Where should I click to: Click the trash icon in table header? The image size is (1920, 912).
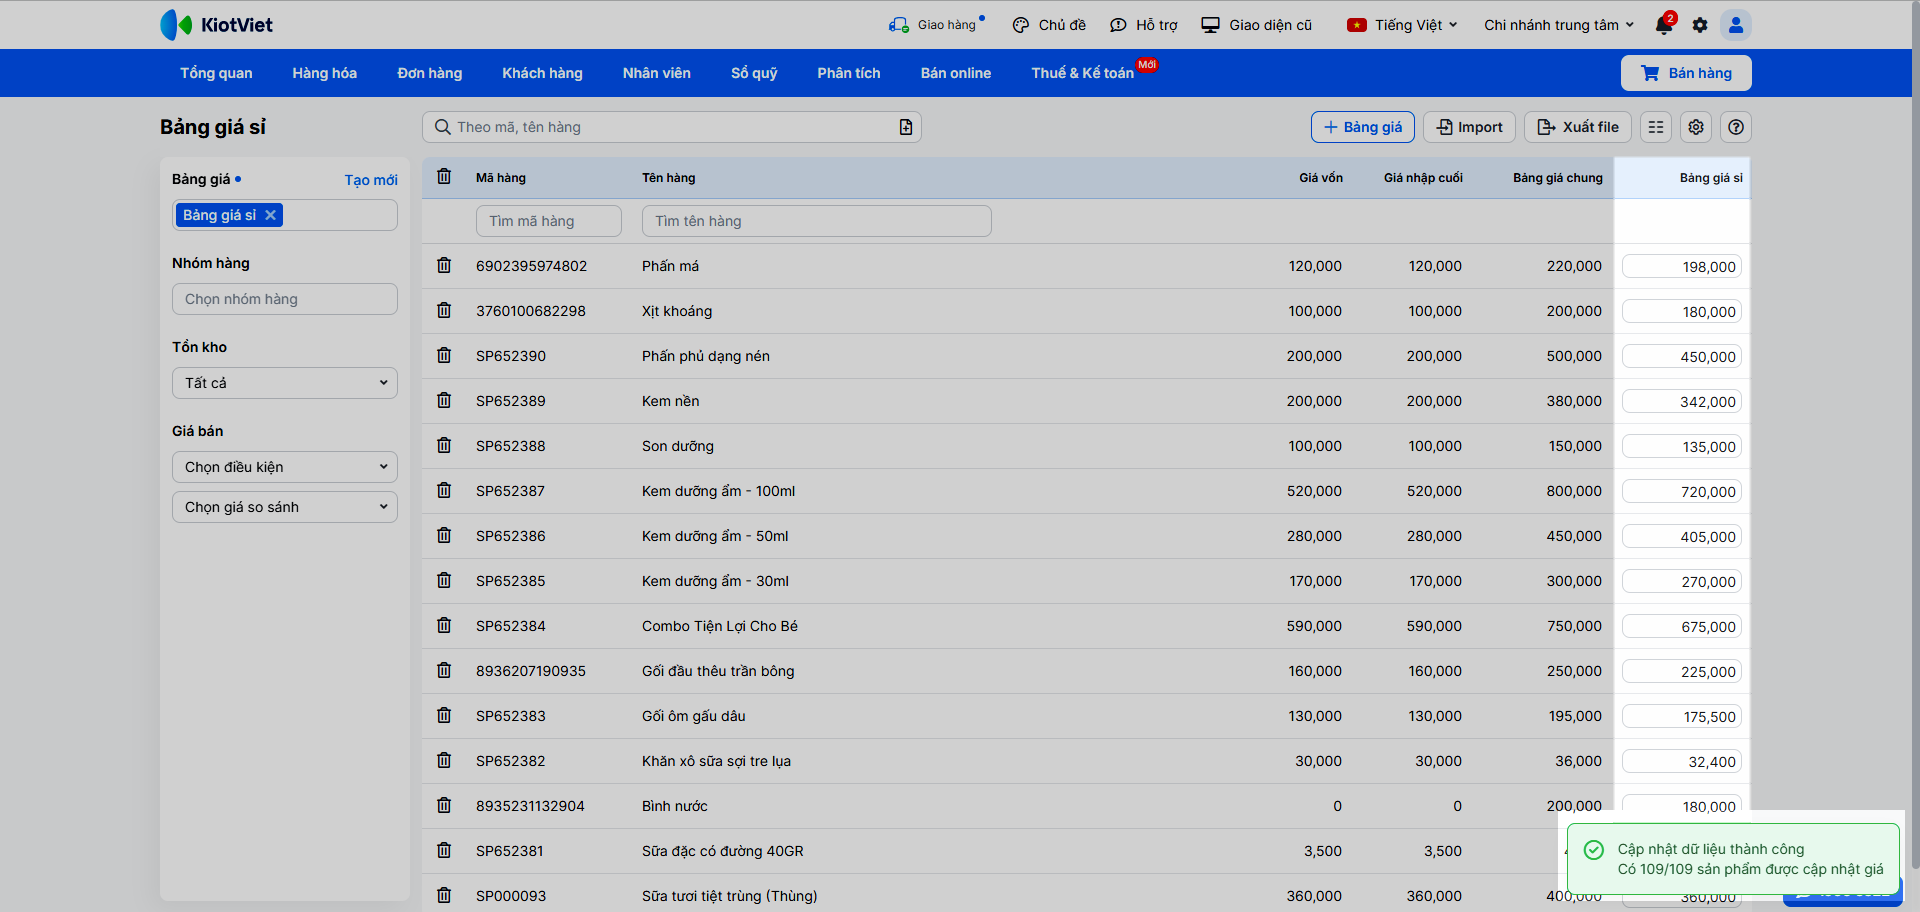pyautogui.click(x=444, y=177)
